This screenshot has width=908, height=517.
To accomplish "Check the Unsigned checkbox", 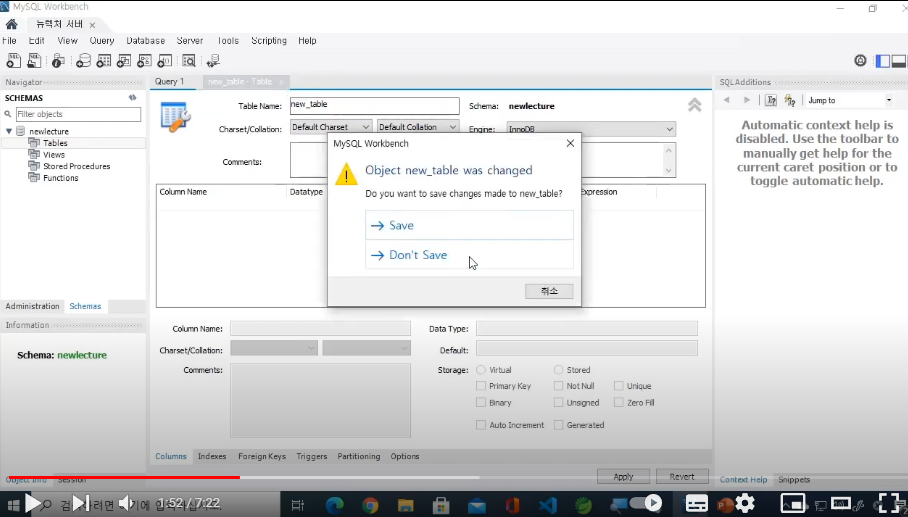I will click(x=558, y=402).
